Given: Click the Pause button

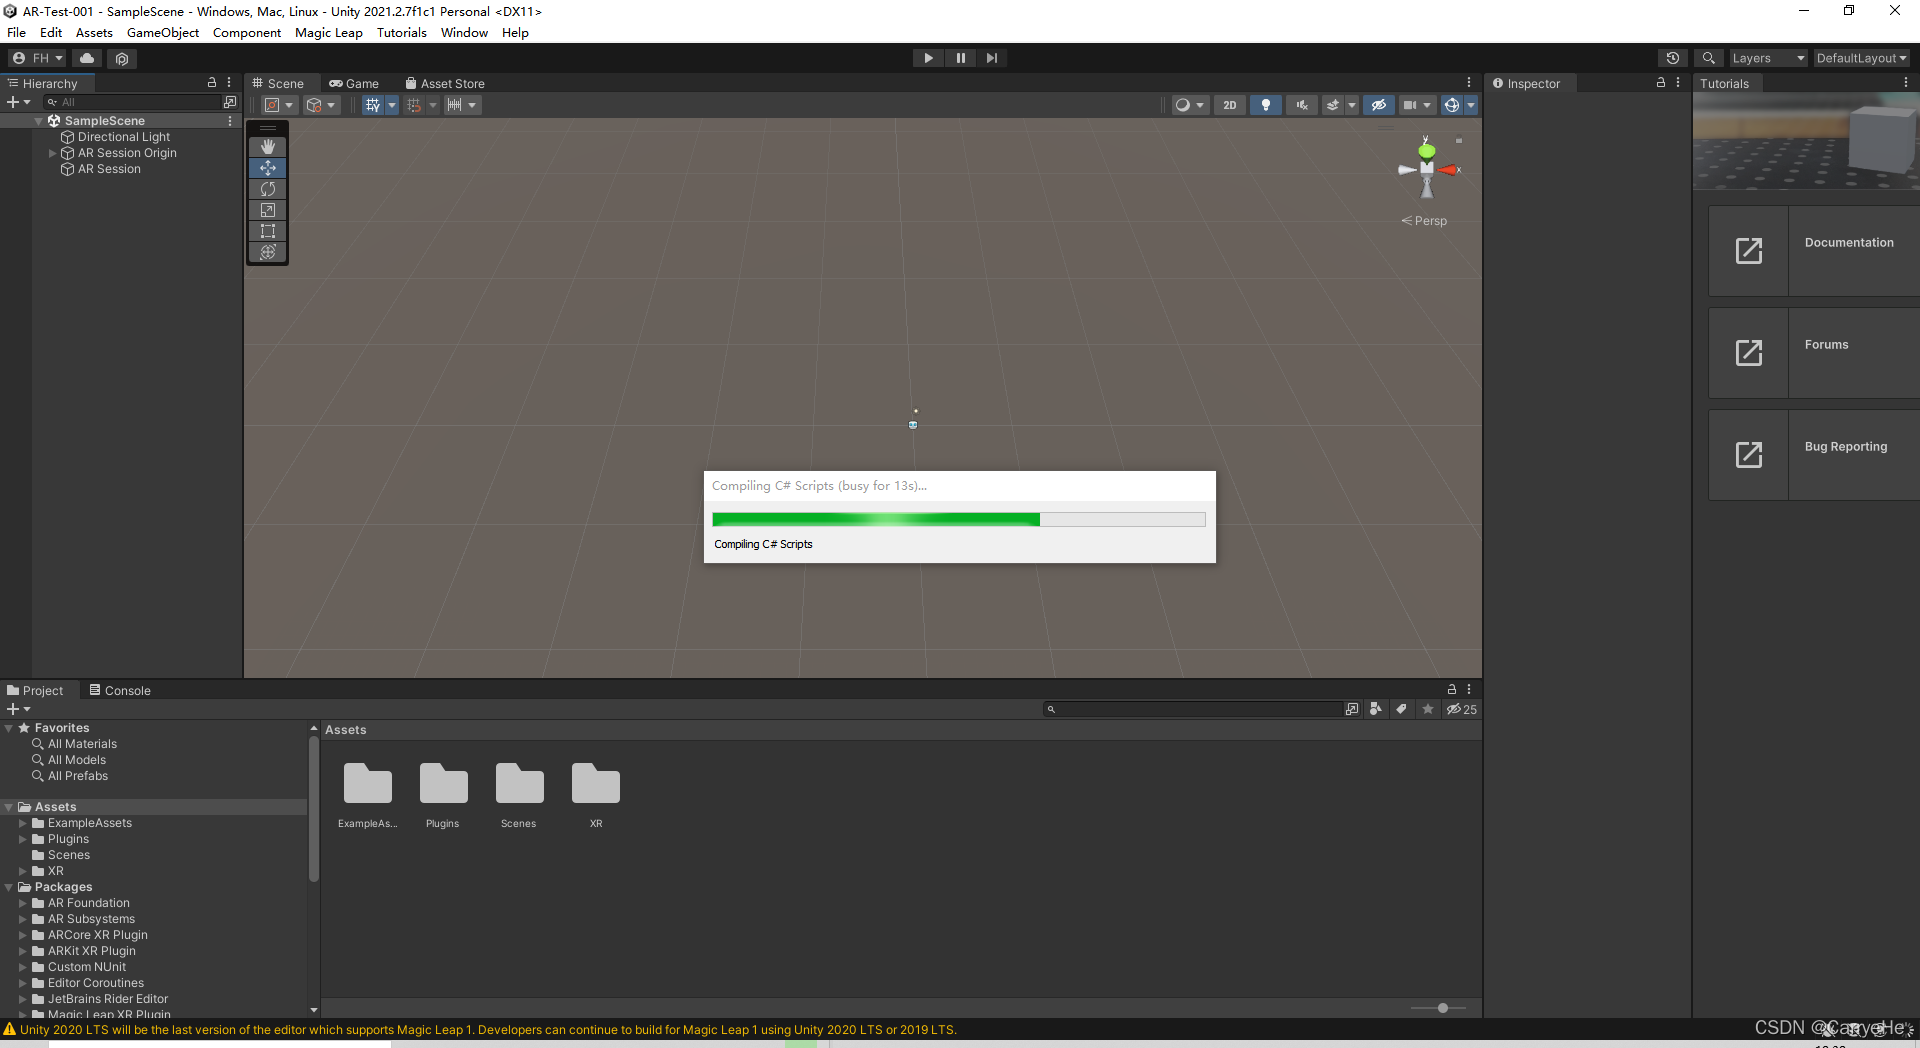Looking at the screenshot, I should coord(960,58).
